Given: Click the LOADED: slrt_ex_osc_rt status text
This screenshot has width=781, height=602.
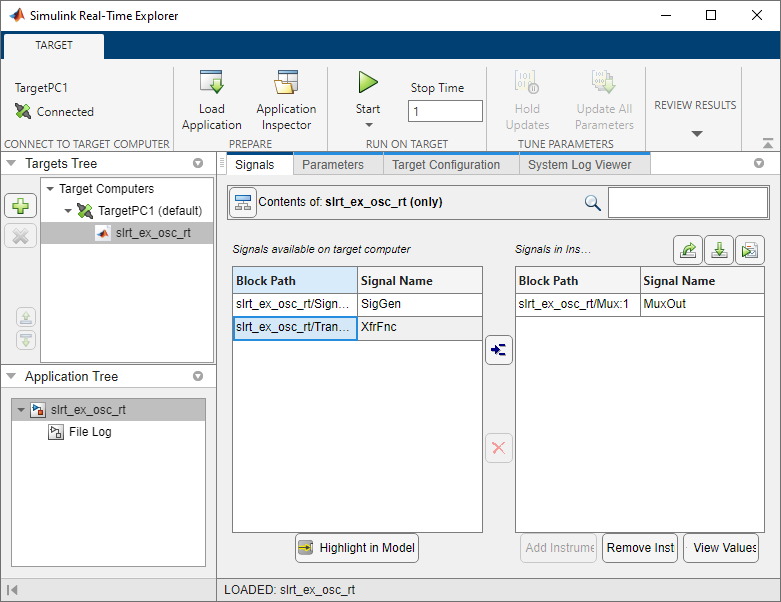Looking at the screenshot, I should pyautogui.click(x=289, y=590).
